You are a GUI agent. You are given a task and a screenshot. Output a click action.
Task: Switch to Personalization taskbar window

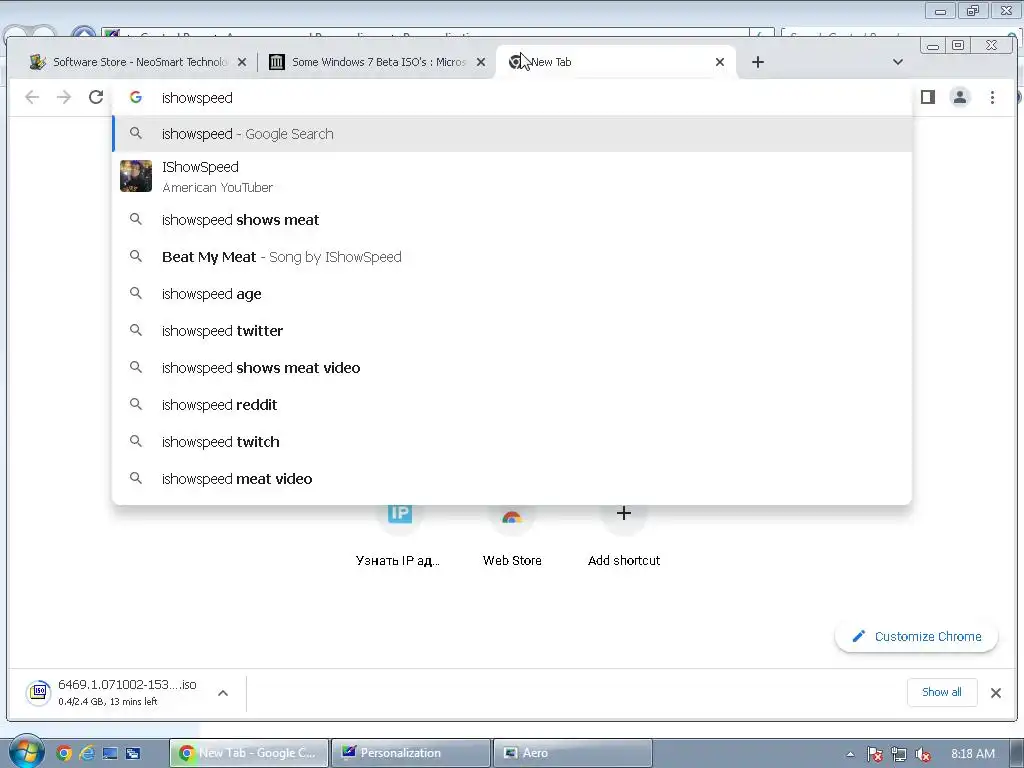point(411,753)
